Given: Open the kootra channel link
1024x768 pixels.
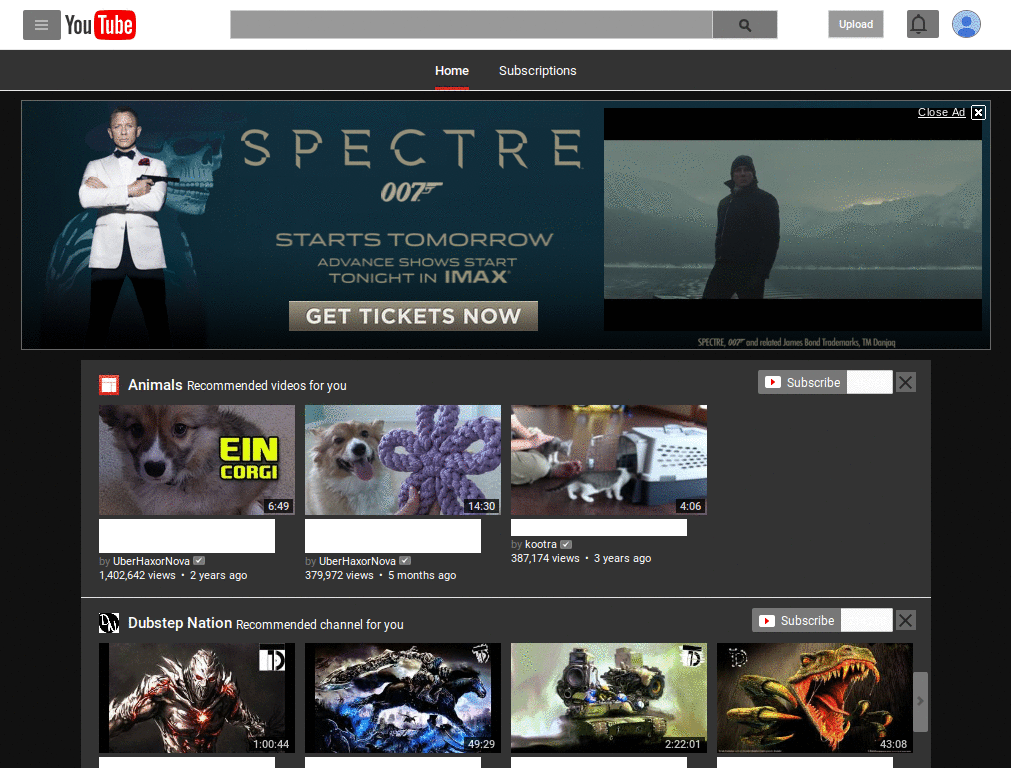Looking at the screenshot, I should 541,544.
